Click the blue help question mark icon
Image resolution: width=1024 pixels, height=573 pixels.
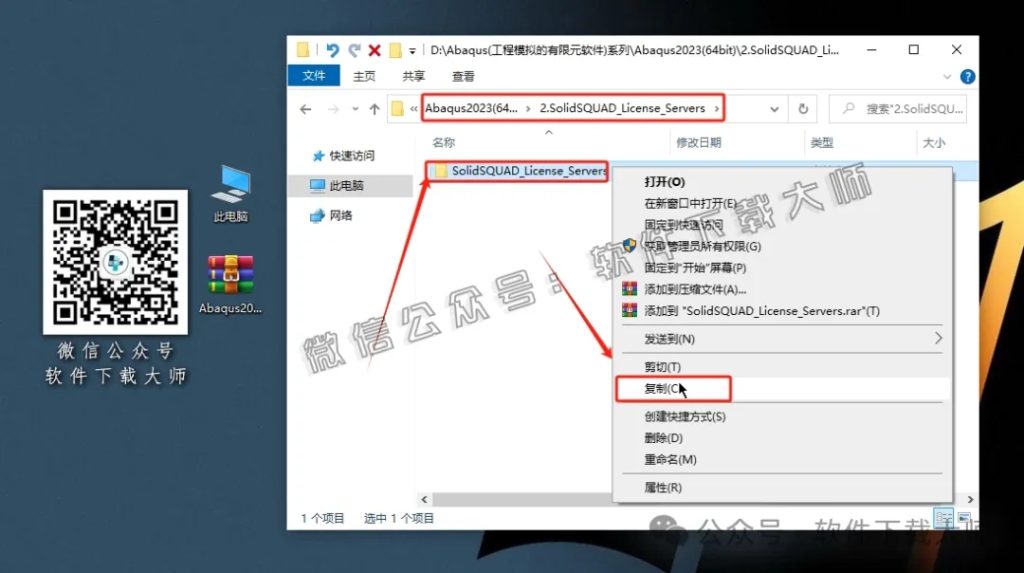[x=967, y=76]
